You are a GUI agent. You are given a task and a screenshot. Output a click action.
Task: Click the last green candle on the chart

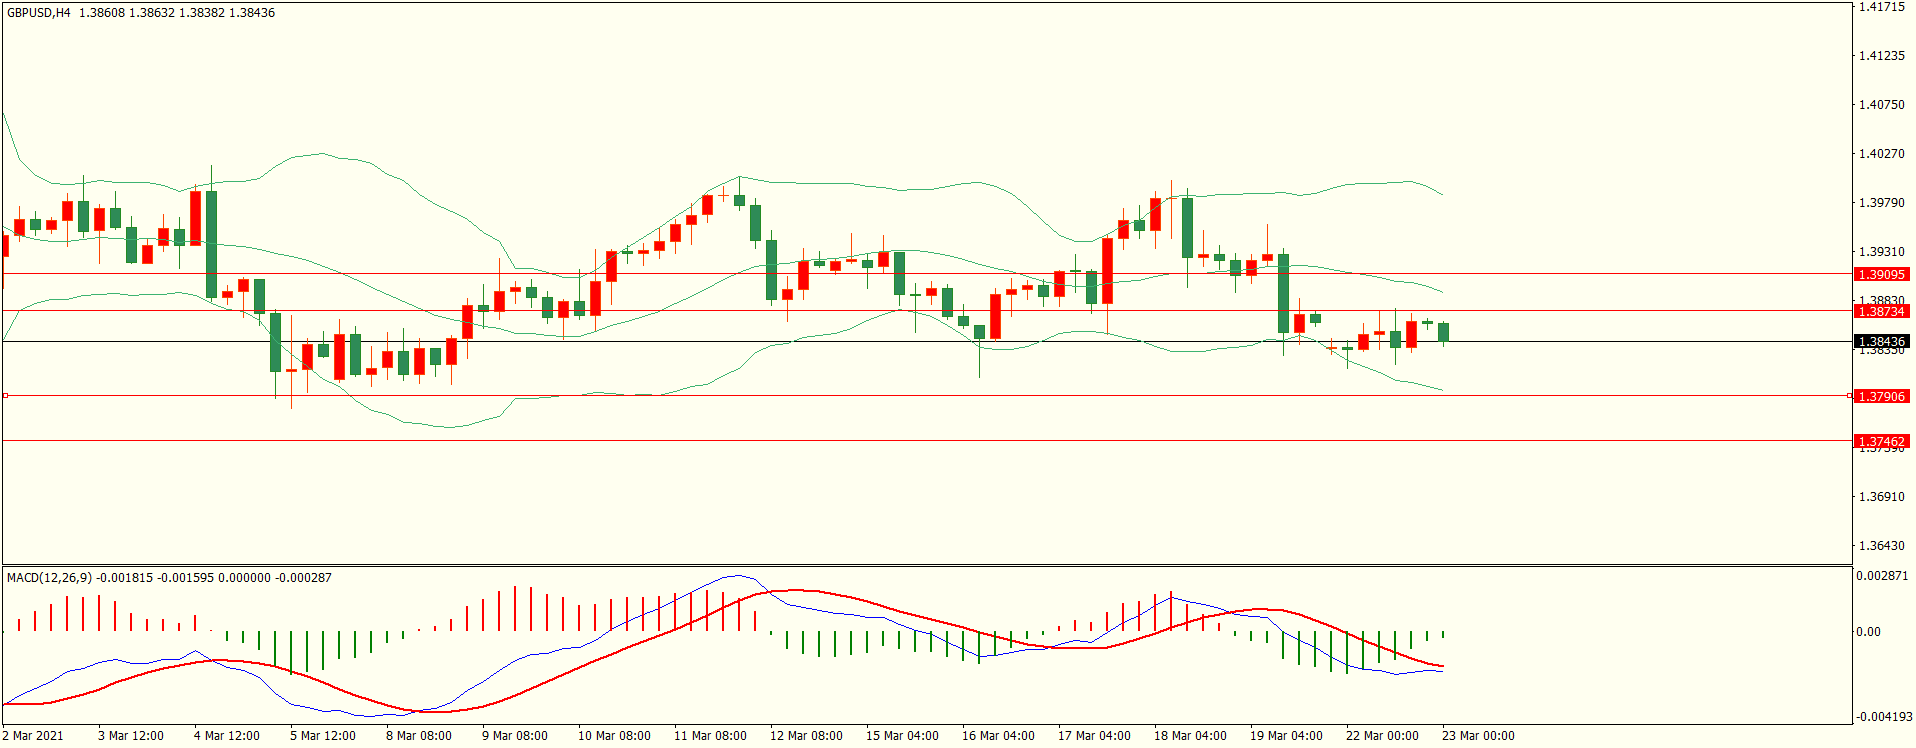tap(1443, 332)
